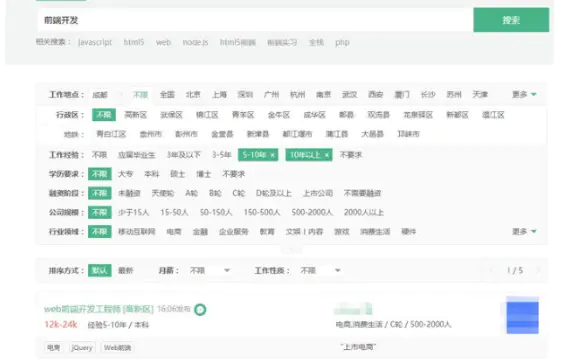The image size is (585, 363).
Task: Filter industry by 企业服务
Action: tap(234, 232)
